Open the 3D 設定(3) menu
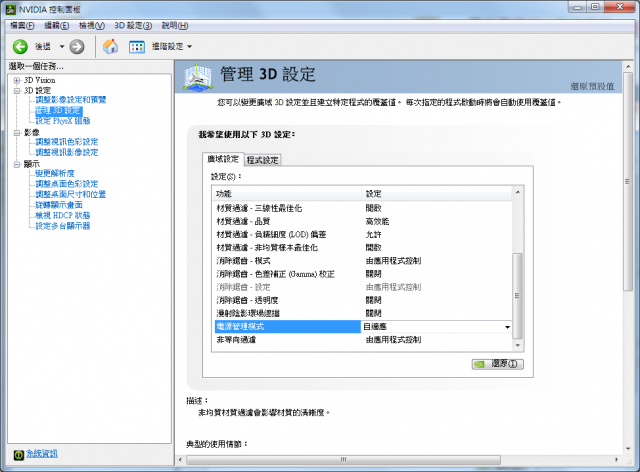This screenshot has height=472, width=640. pos(133,26)
